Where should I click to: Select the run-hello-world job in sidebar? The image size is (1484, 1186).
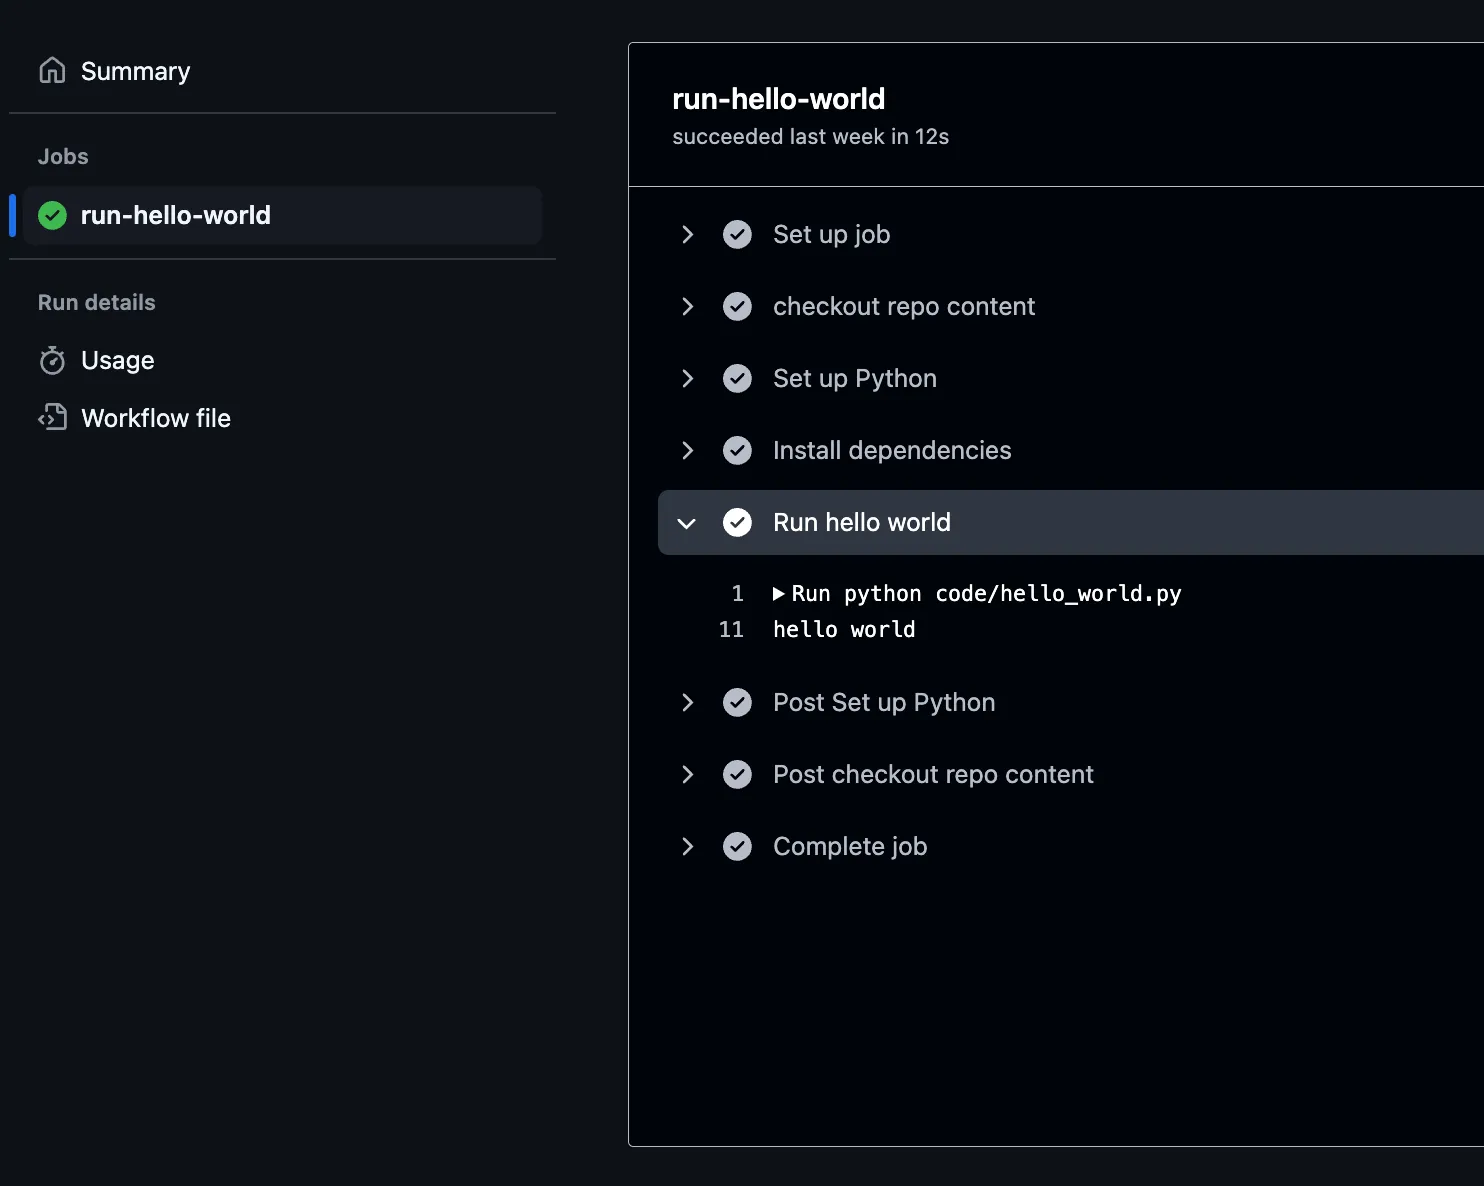(x=175, y=215)
